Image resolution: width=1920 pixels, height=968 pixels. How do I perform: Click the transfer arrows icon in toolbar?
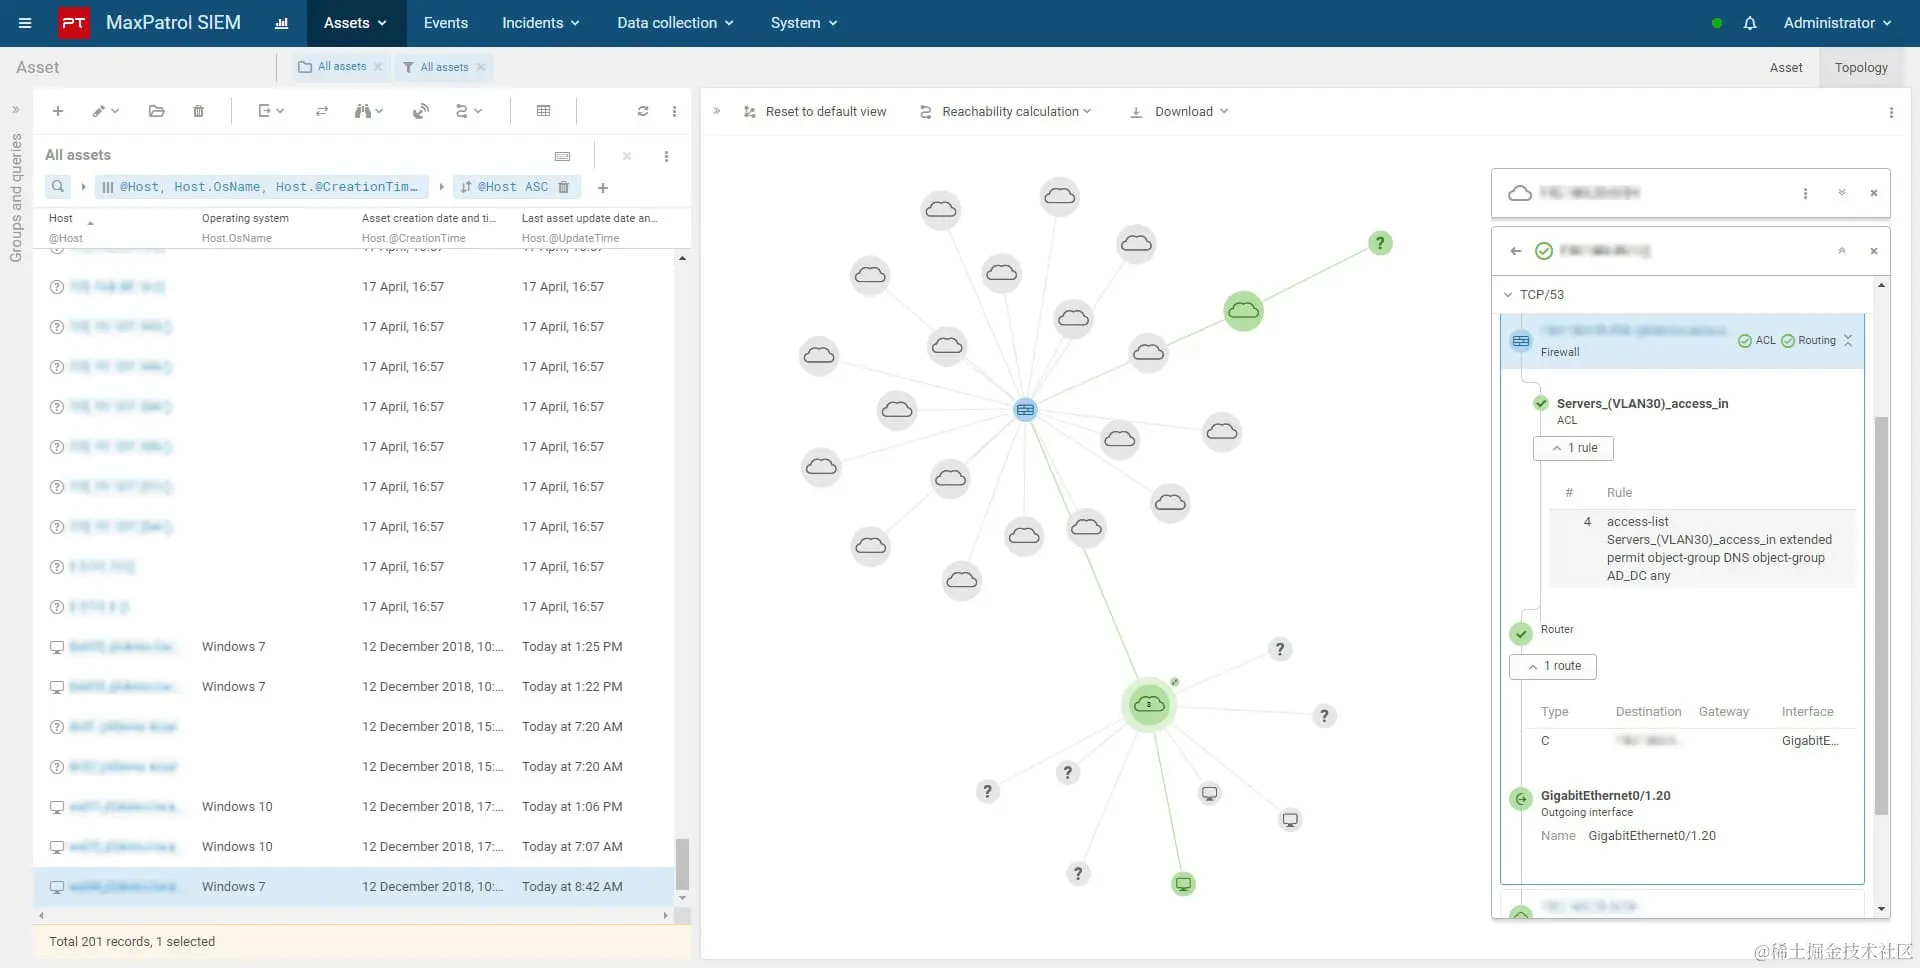coord(322,111)
